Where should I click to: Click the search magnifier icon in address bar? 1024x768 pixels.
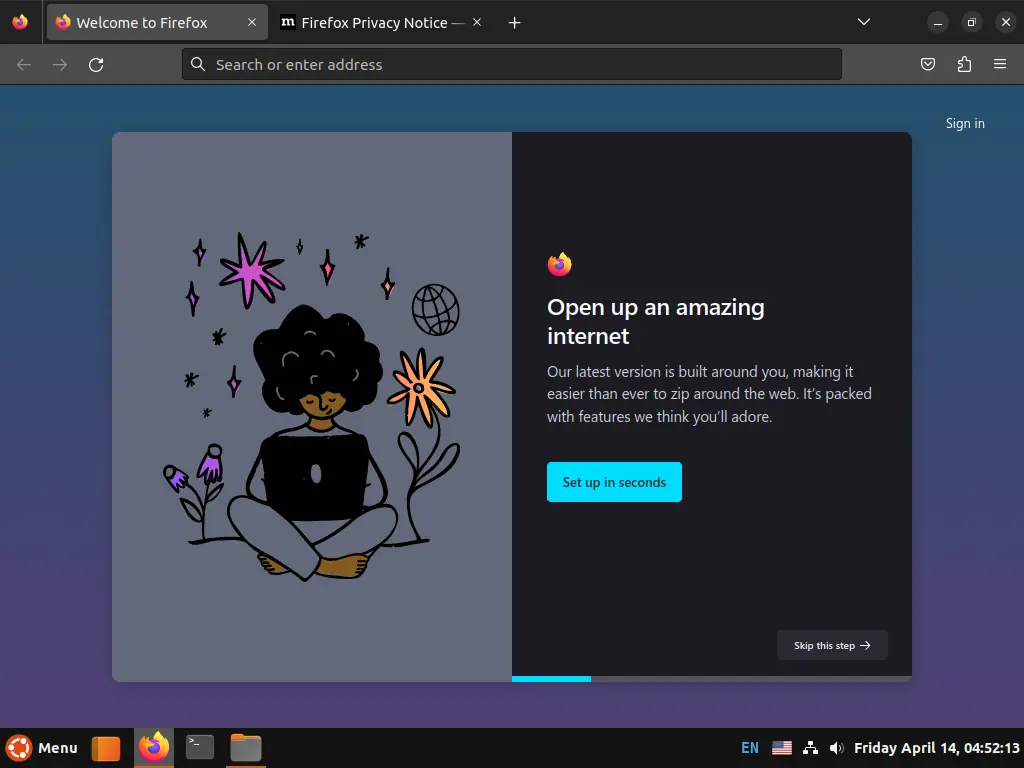tap(198, 64)
